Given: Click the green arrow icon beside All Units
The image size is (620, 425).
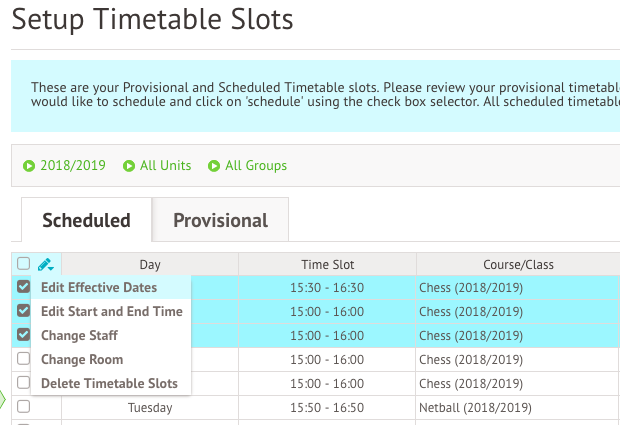Looking at the screenshot, I should pyautogui.click(x=129, y=166).
